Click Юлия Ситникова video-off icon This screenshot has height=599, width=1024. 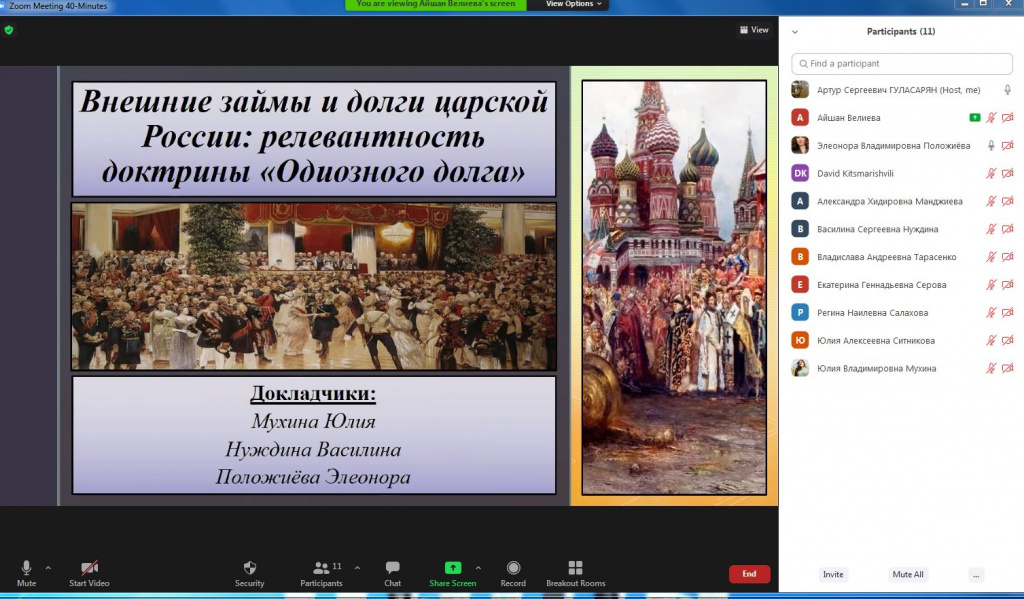point(1008,340)
